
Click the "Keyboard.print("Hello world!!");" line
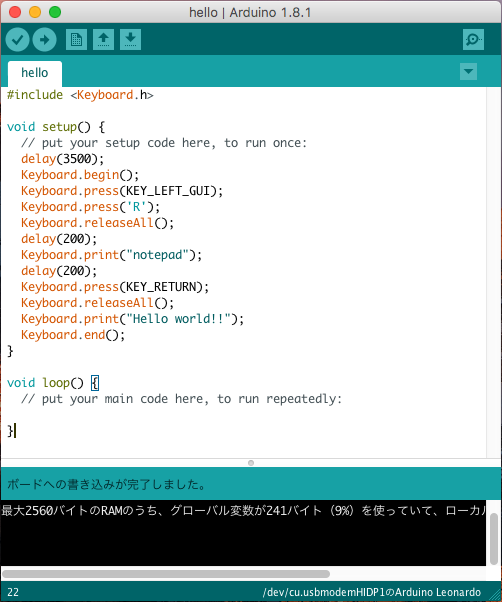132,319
